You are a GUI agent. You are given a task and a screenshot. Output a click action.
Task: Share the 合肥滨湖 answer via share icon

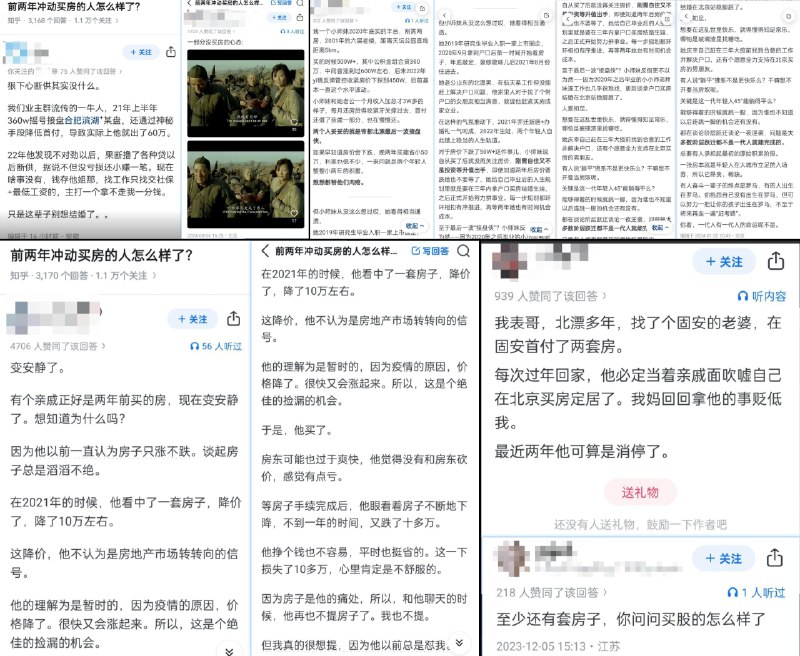(x=171, y=52)
